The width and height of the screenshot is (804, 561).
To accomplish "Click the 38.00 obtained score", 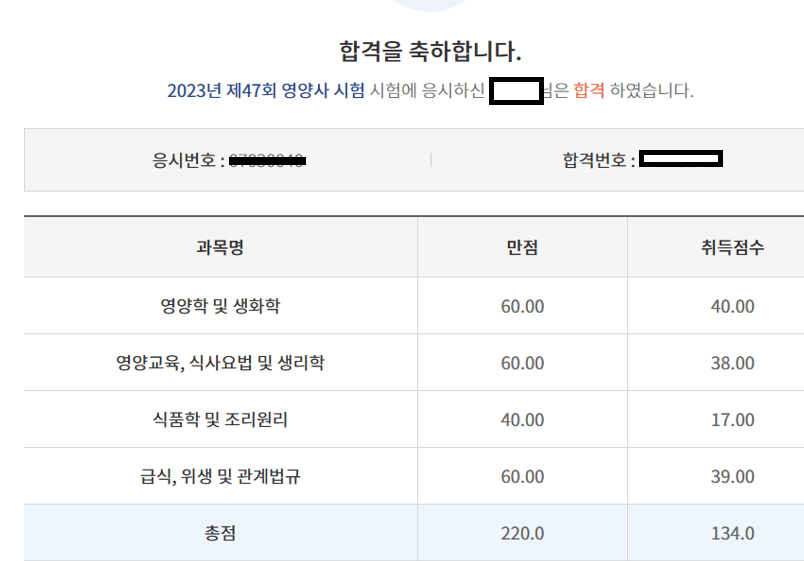I will [732, 363].
